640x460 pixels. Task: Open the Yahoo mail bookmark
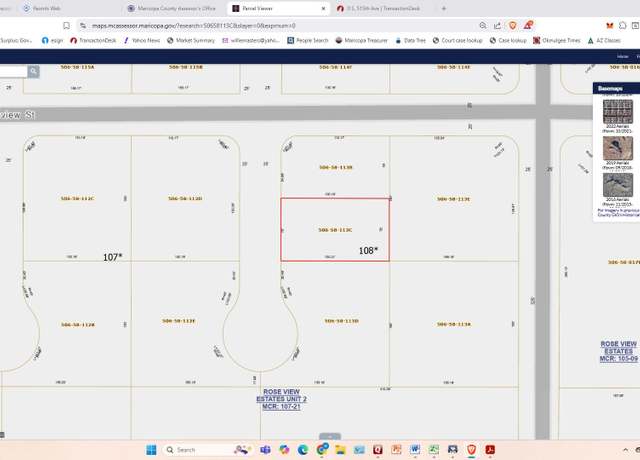(x=251, y=40)
